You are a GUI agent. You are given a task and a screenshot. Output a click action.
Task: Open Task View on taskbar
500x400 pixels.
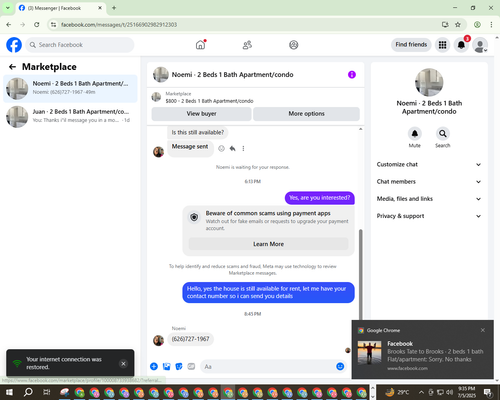[x=47, y=392]
